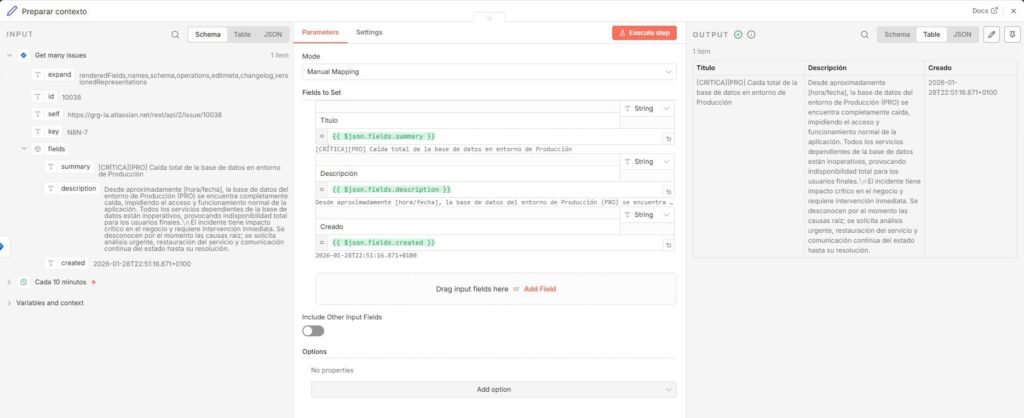Click the Add Field link
The image size is (1024, 418).
coord(540,289)
